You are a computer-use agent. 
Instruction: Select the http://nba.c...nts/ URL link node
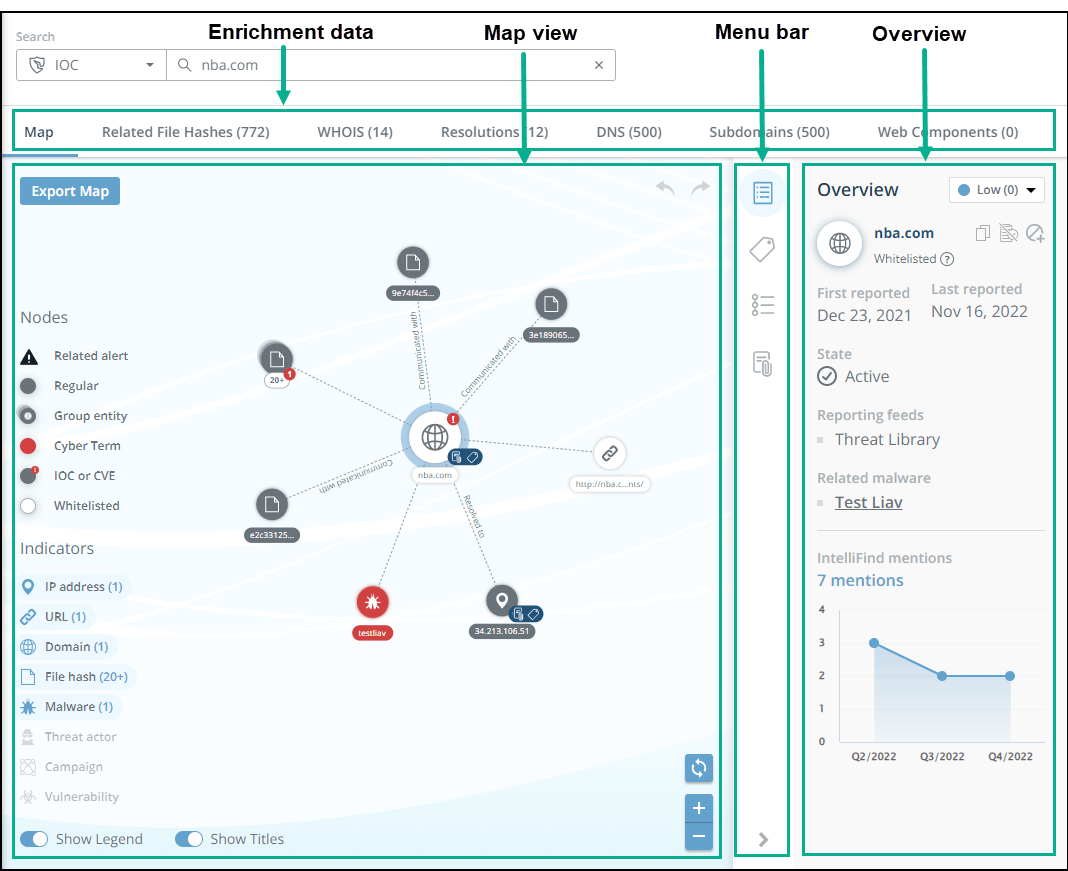pyautogui.click(x=610, y=454)
